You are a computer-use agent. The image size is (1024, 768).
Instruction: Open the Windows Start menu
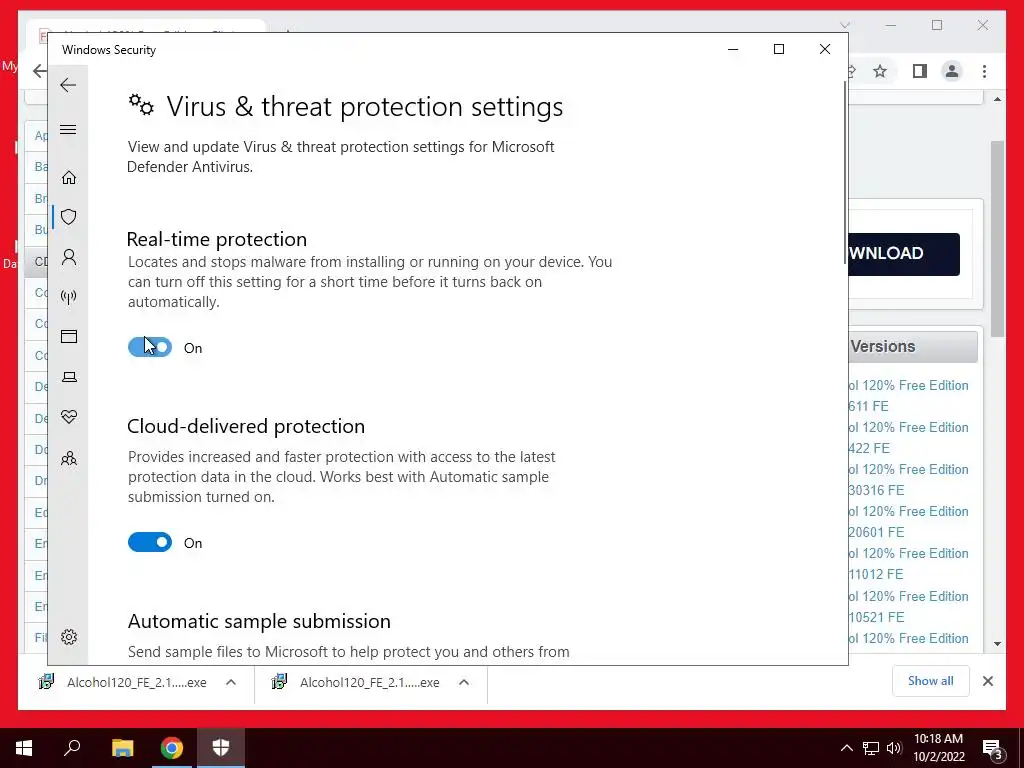click(24, 748)
